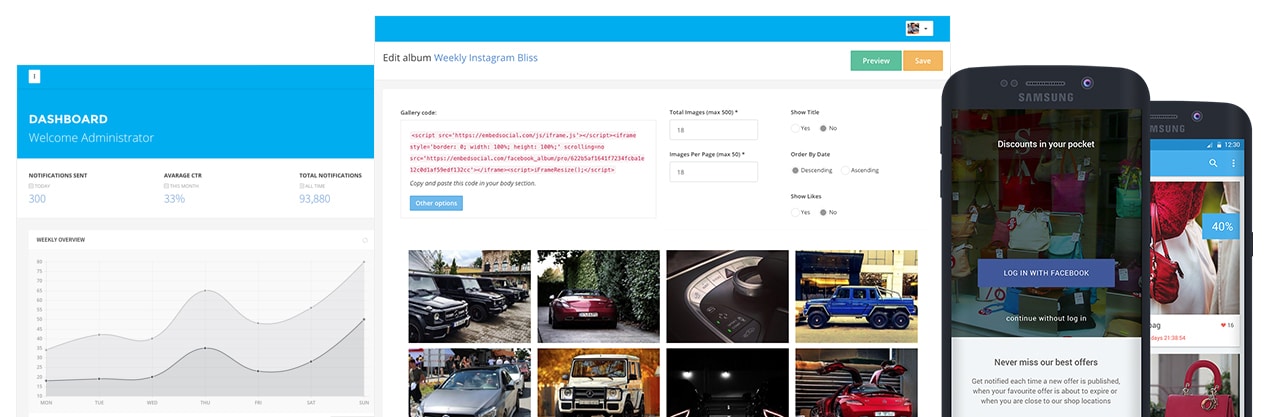Click the SUN label on chart axis
Image resolution: width=1281 pixels, height=417 pixels.
point(363,402)
